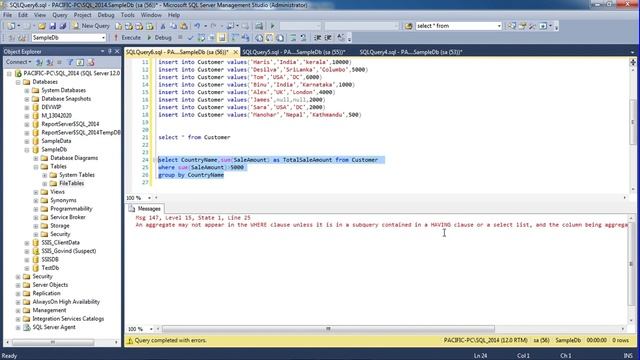Image resolution: width=640 pixels, height=360 pixels.
Task: Click the Msg 147 error message line
Action: click(x=193, y=218)
